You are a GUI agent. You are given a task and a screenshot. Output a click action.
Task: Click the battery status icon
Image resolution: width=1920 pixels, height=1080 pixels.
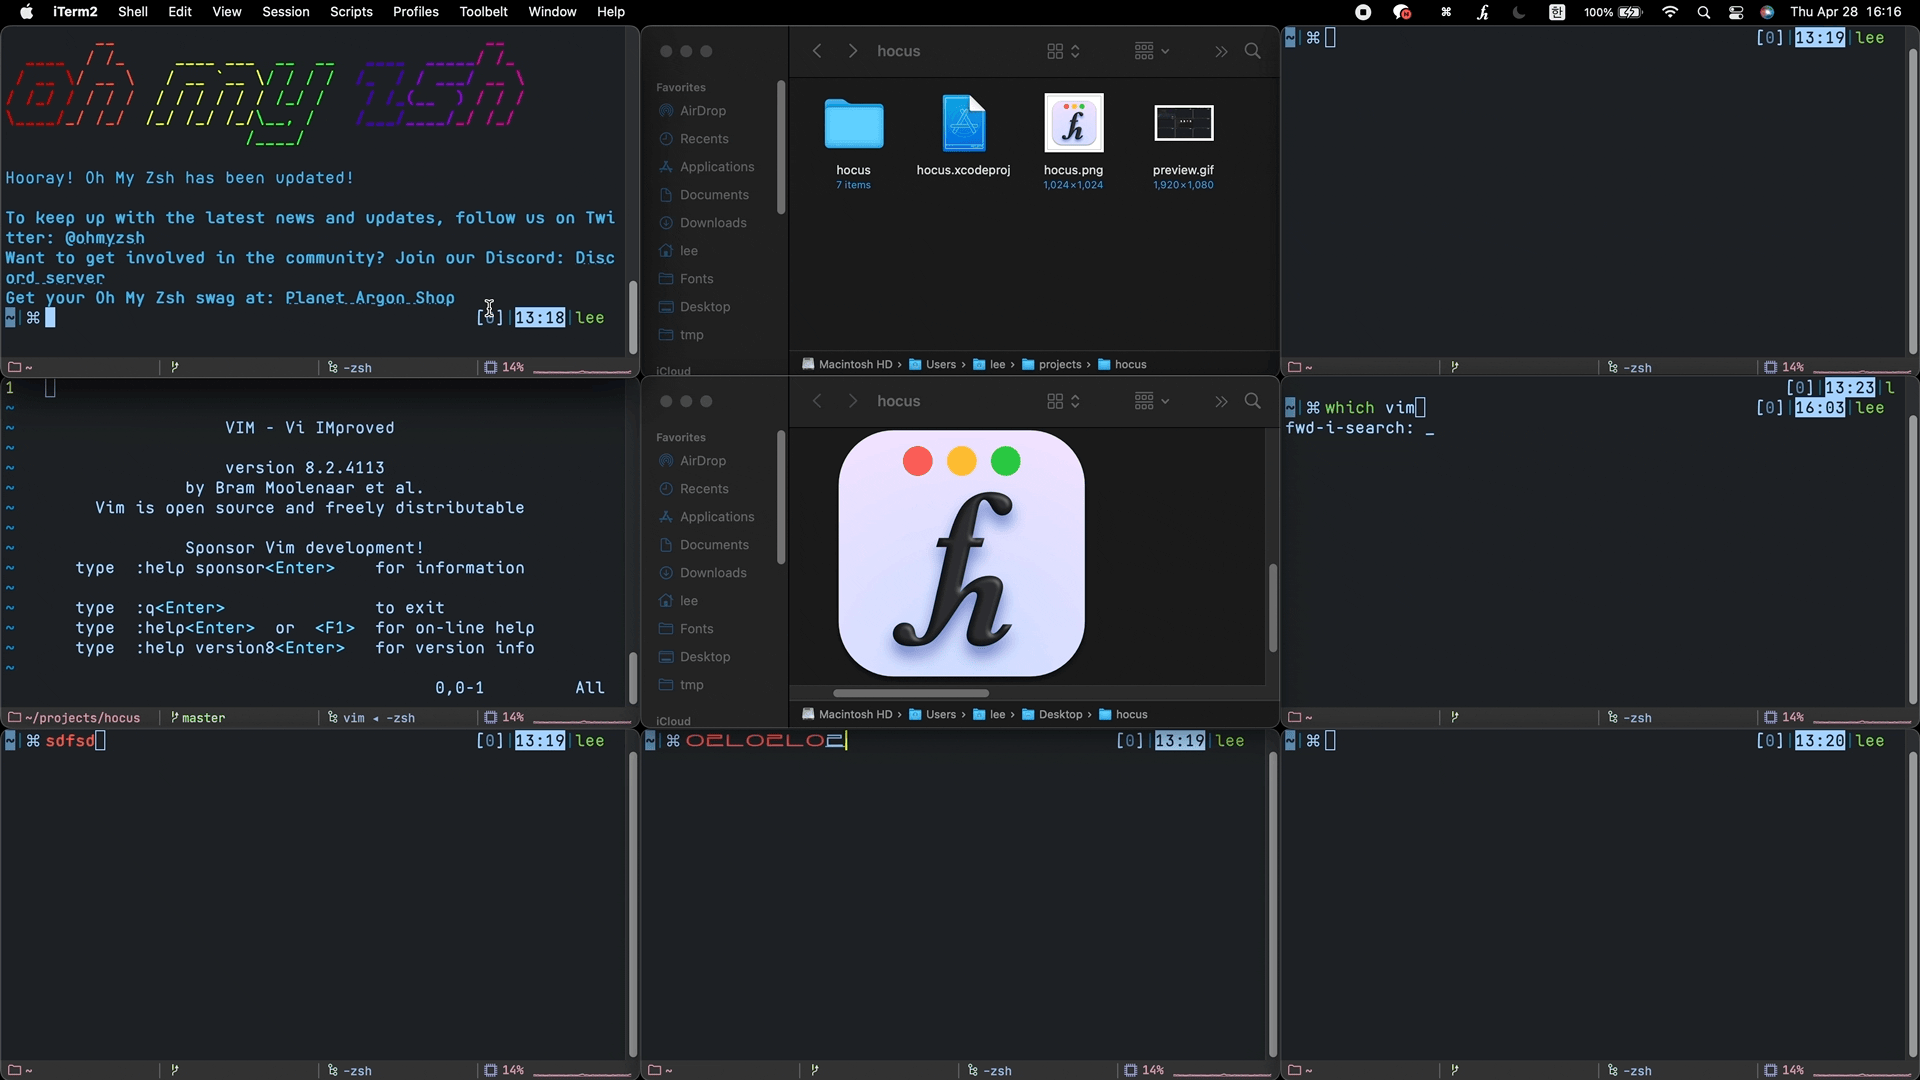[x=1630, y=12]
